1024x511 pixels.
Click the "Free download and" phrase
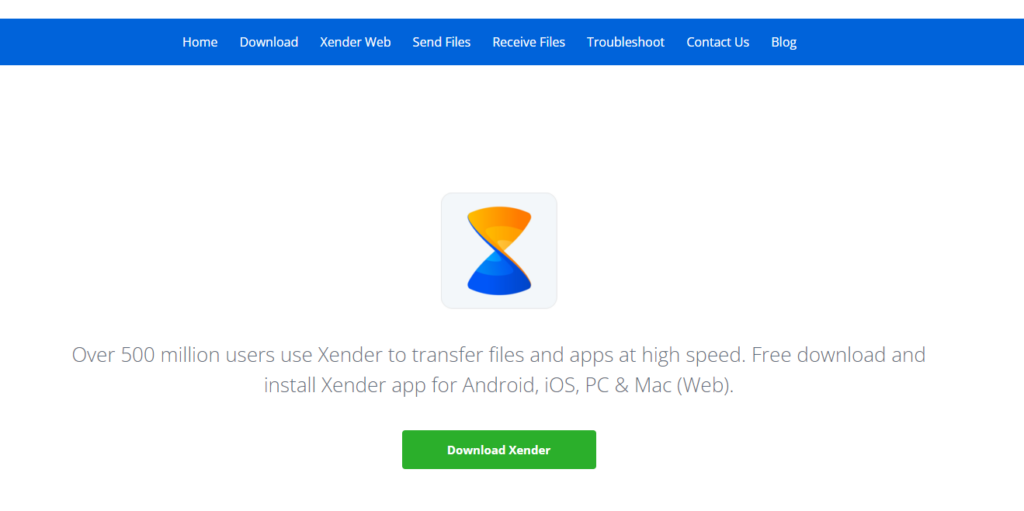tap(839, 355)
